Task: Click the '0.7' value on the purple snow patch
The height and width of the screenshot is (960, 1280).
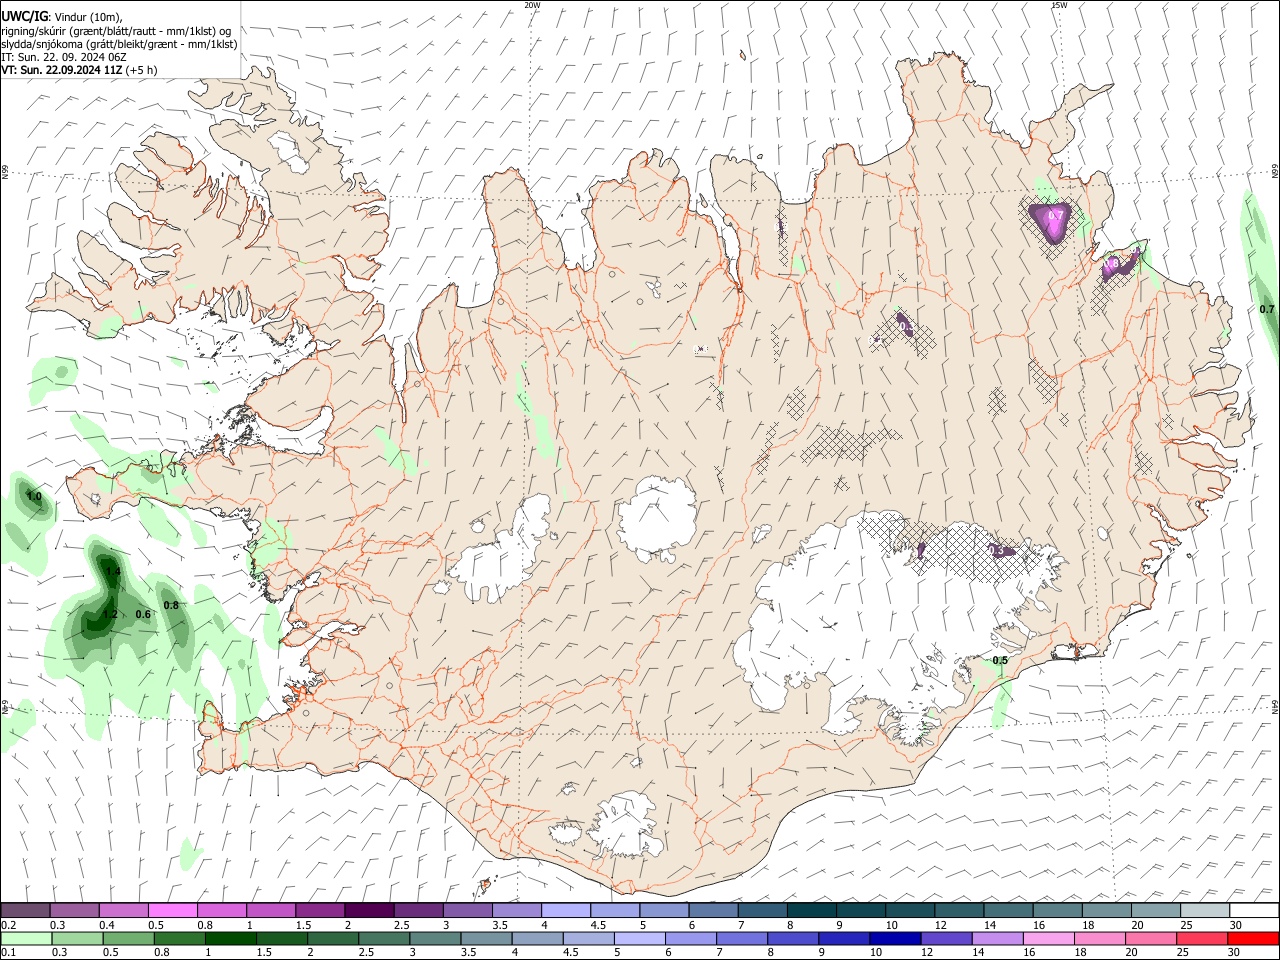Action: [x=1055, y=214]
